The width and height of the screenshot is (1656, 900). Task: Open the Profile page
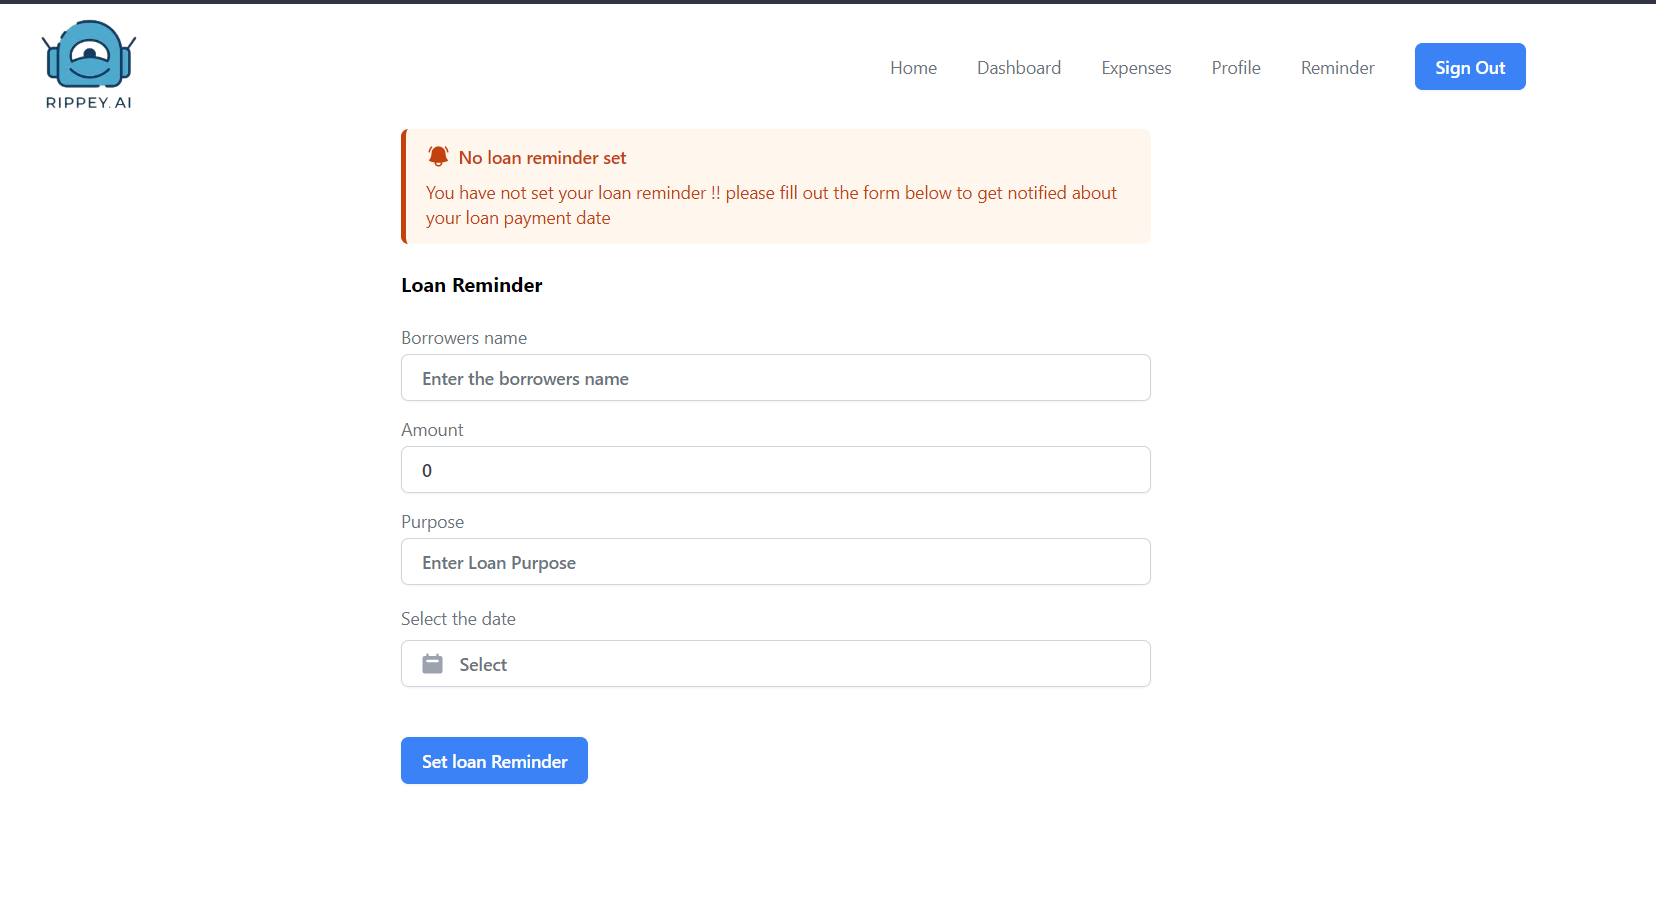point(1235,67)
